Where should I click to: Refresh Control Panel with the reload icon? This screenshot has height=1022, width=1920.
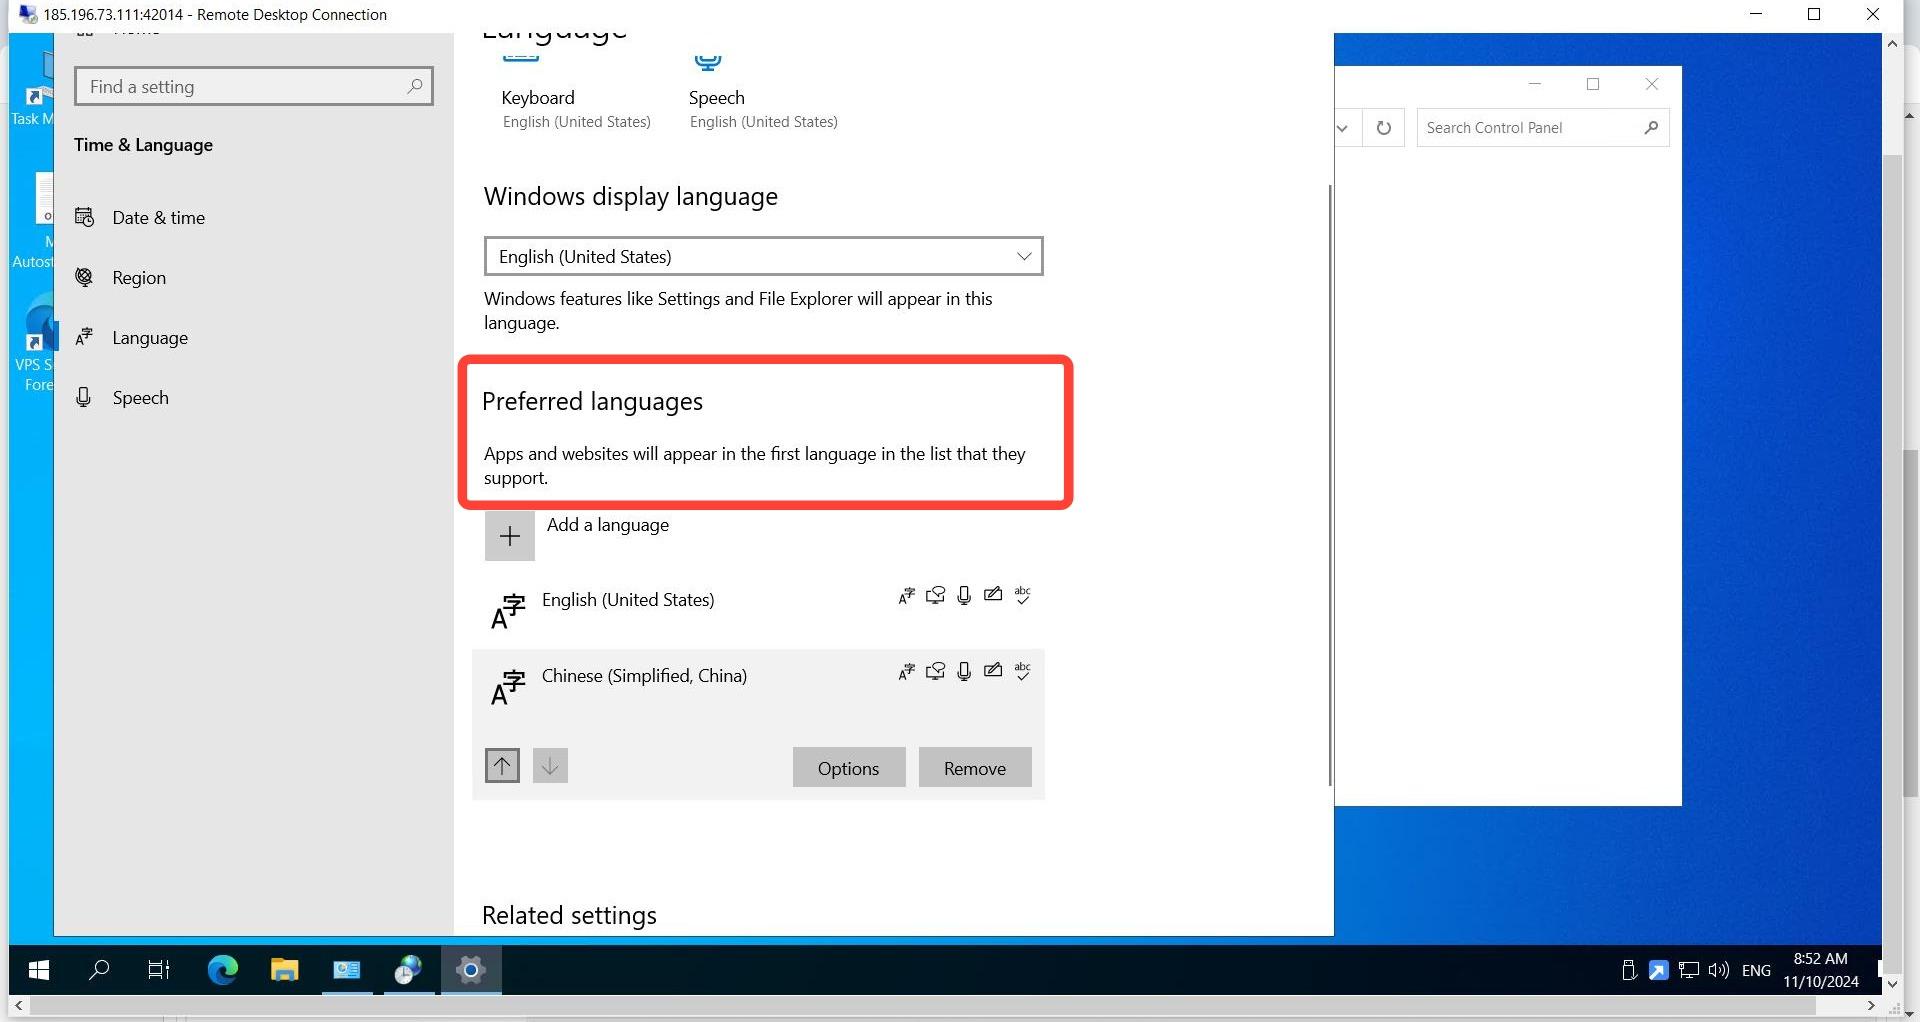point(1384,128)
